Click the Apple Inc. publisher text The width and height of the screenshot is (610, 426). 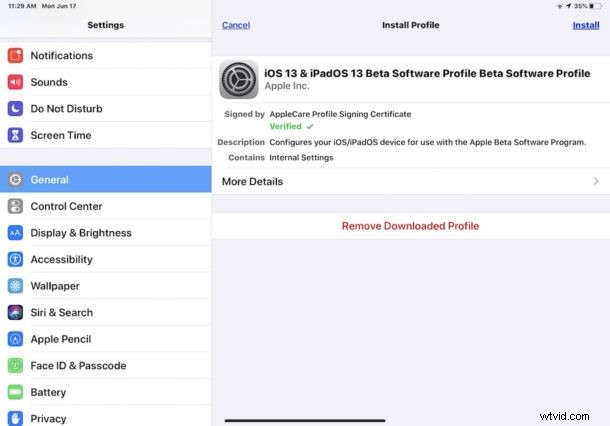(287, 86)
